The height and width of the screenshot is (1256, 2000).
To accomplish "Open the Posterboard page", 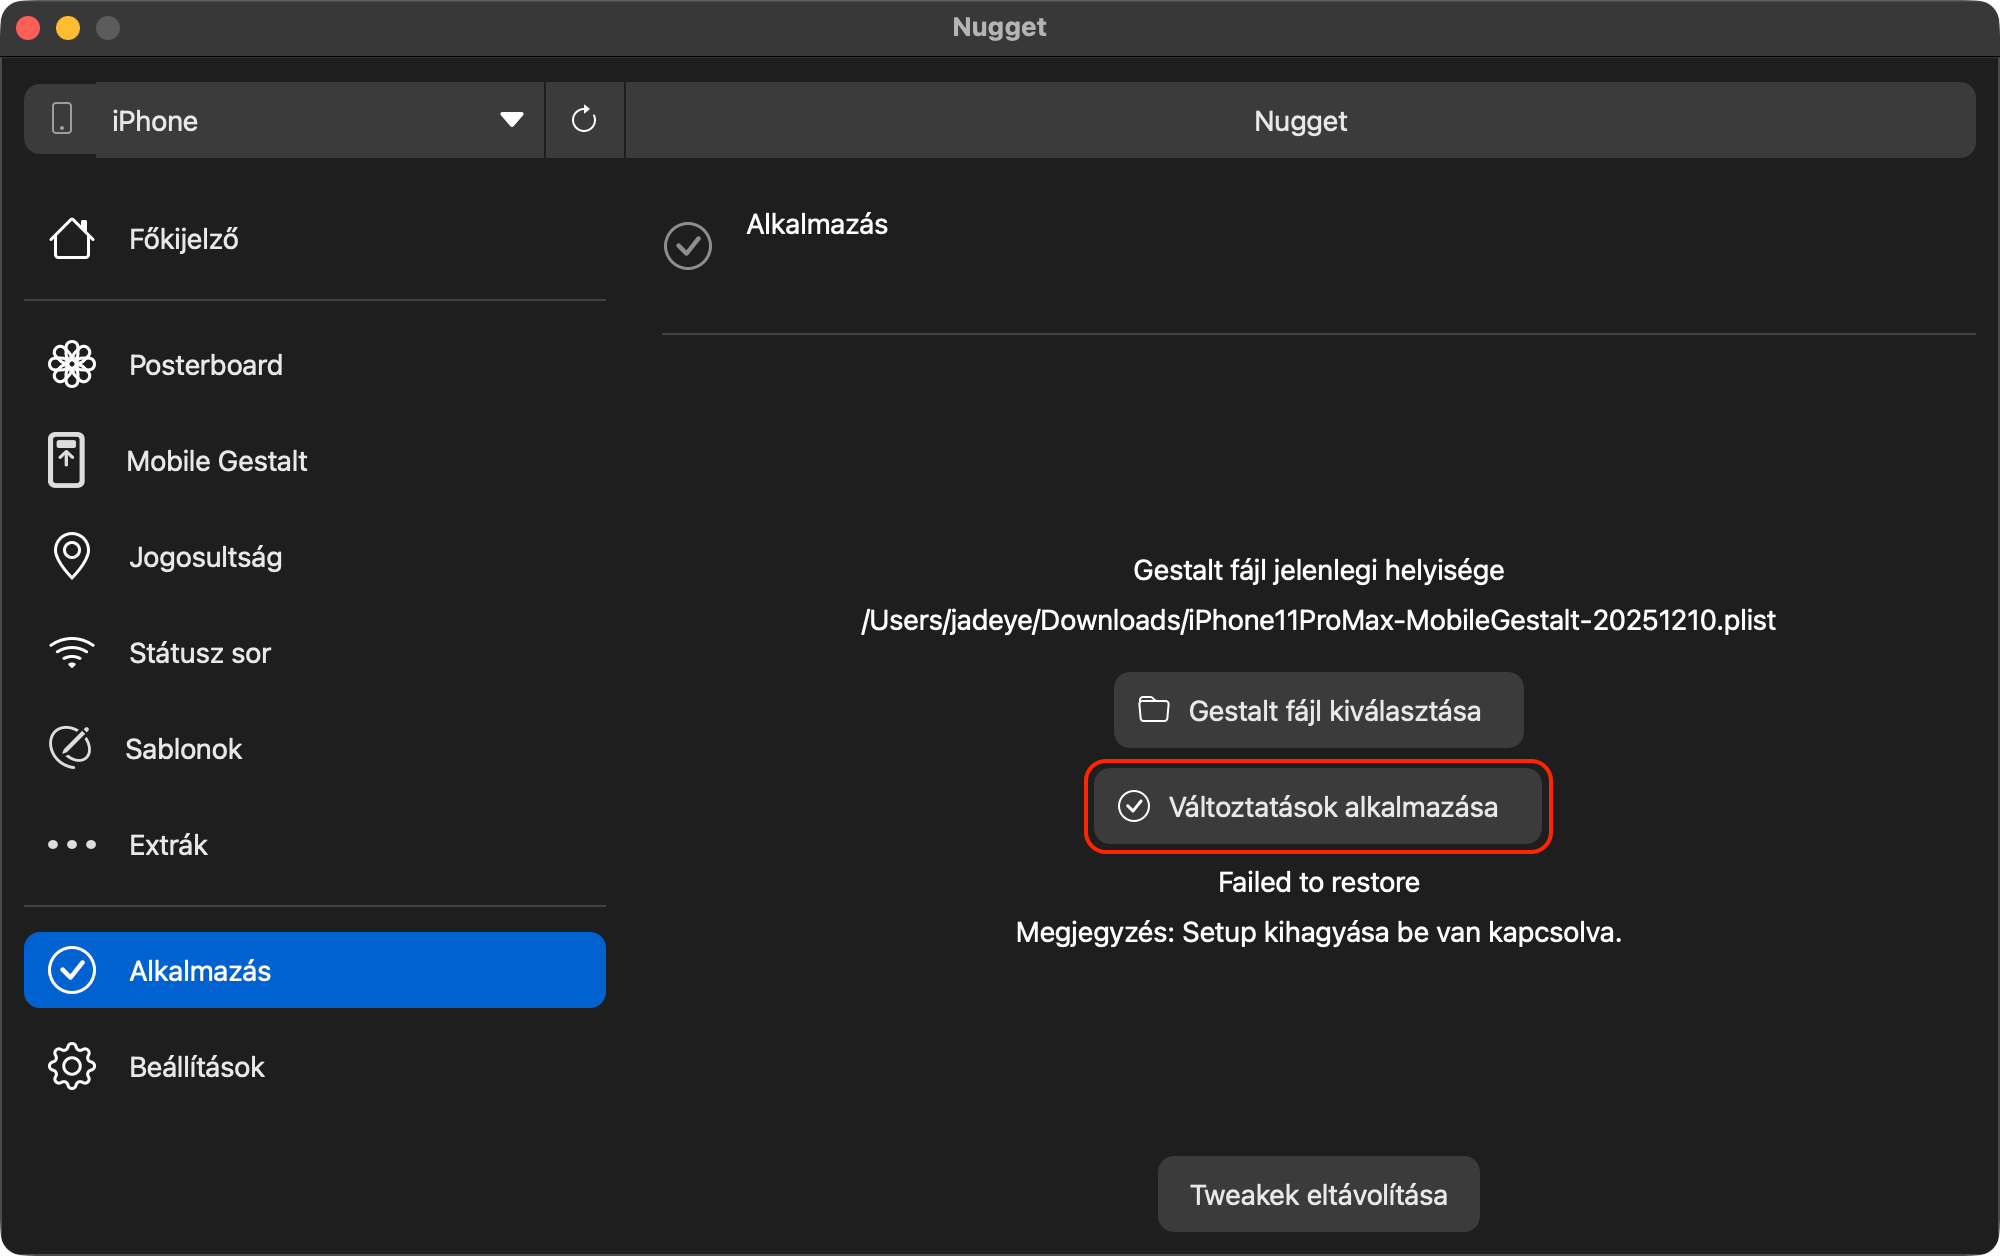I will (206, 365).
